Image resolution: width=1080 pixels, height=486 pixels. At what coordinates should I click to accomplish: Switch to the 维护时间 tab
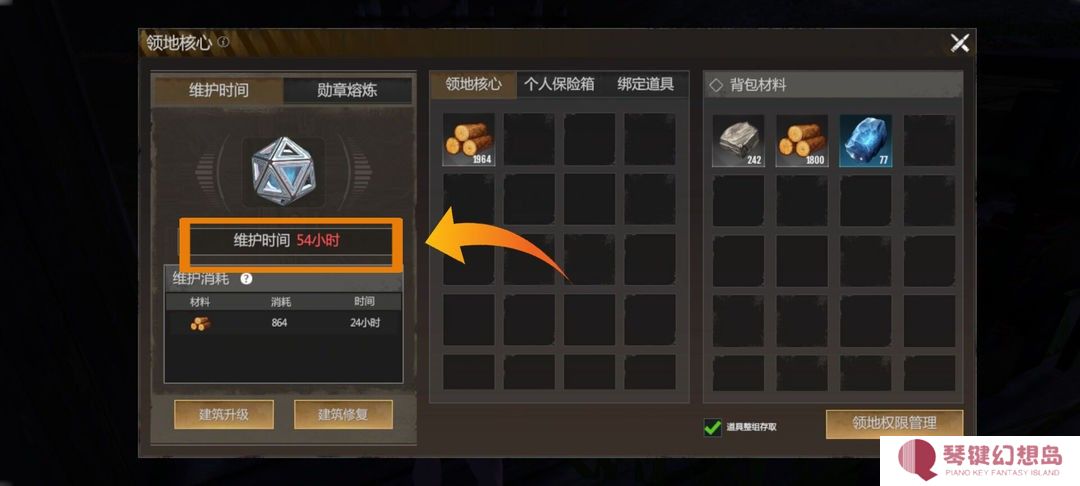click(218, 90)
